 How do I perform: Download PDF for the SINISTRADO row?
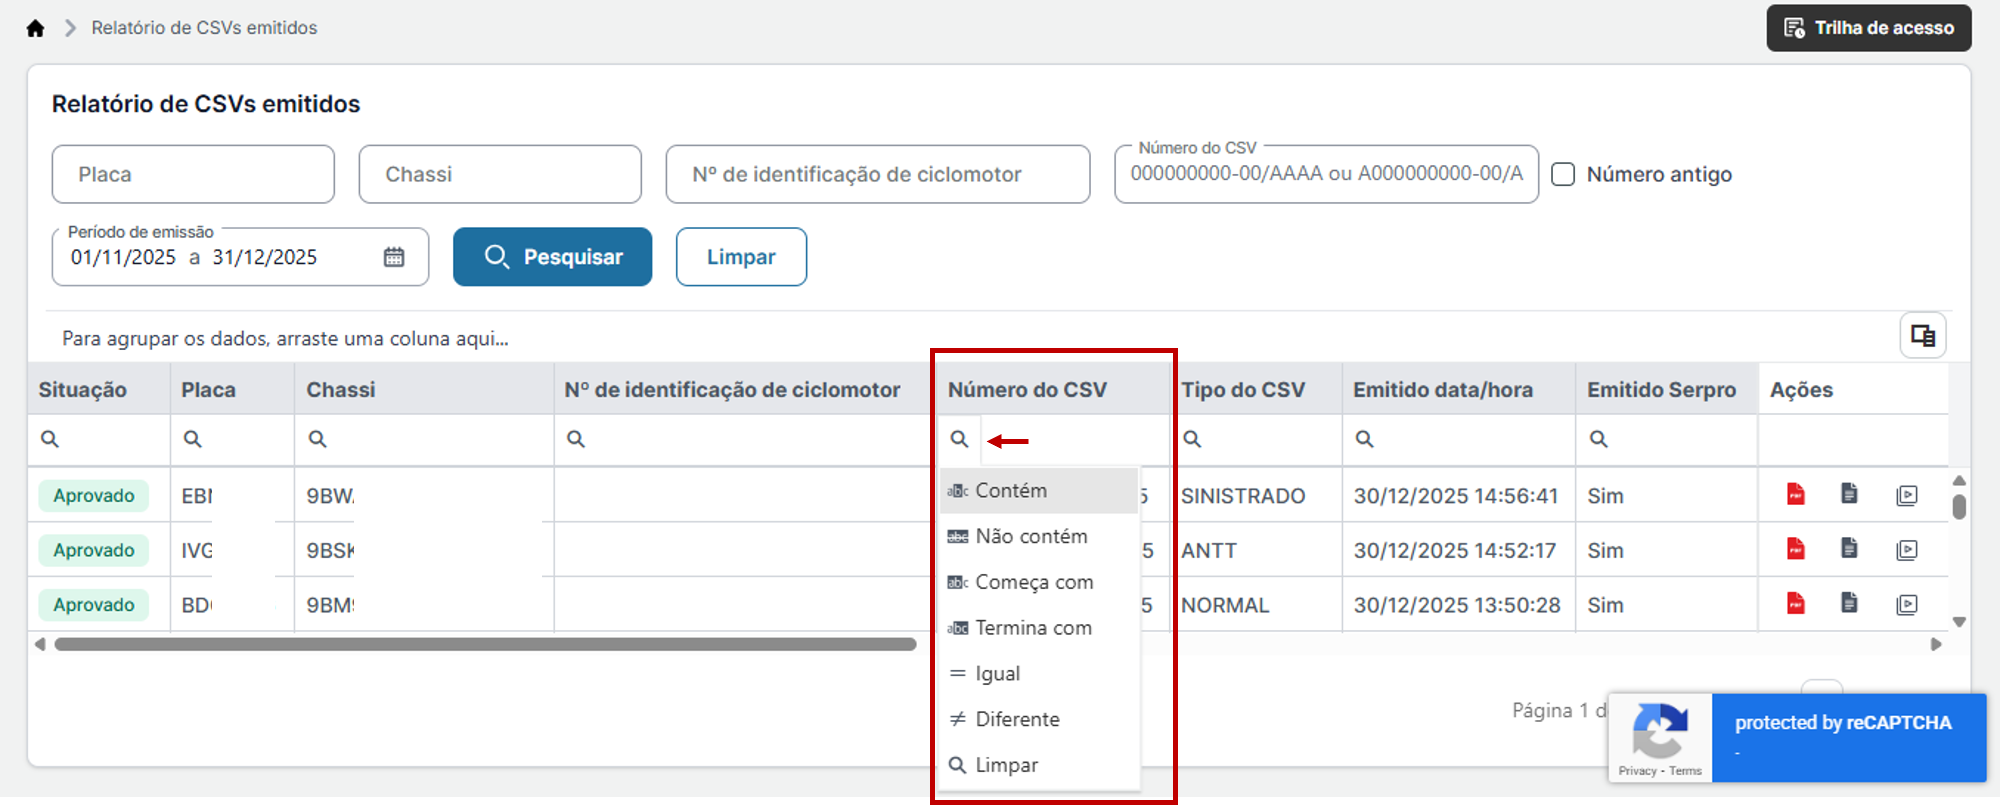pyautogui.click(x=1796, y=494)
